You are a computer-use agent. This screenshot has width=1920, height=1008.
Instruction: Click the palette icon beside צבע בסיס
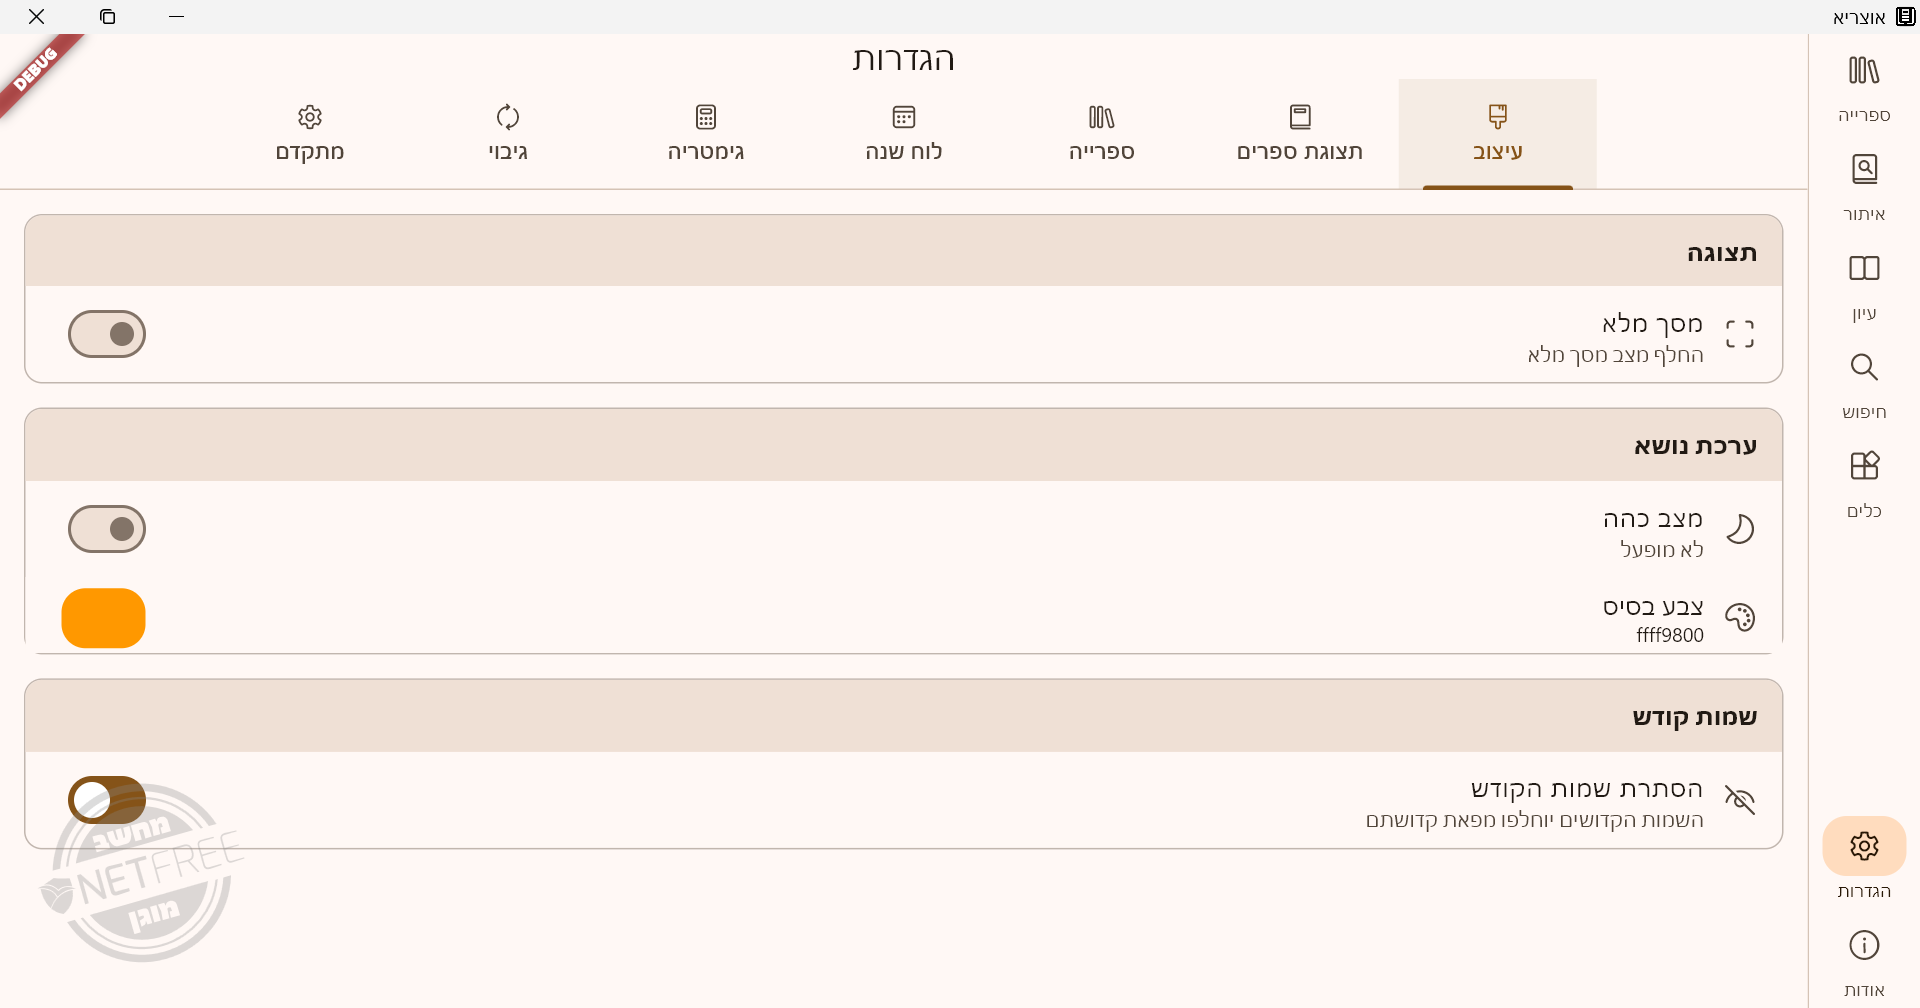(x=1739, y=618)
